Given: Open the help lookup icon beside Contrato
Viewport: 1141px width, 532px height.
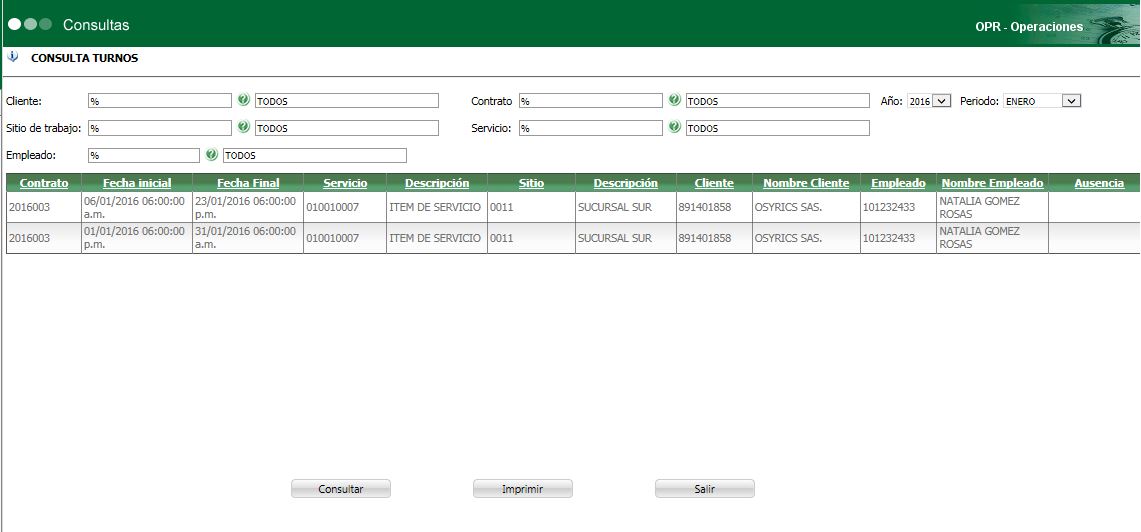Looking at the screenshot, I should [x=675, y=100].
